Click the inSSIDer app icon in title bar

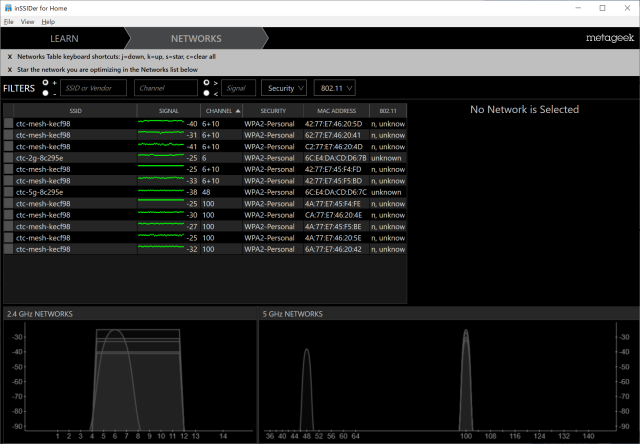(8, 8)
